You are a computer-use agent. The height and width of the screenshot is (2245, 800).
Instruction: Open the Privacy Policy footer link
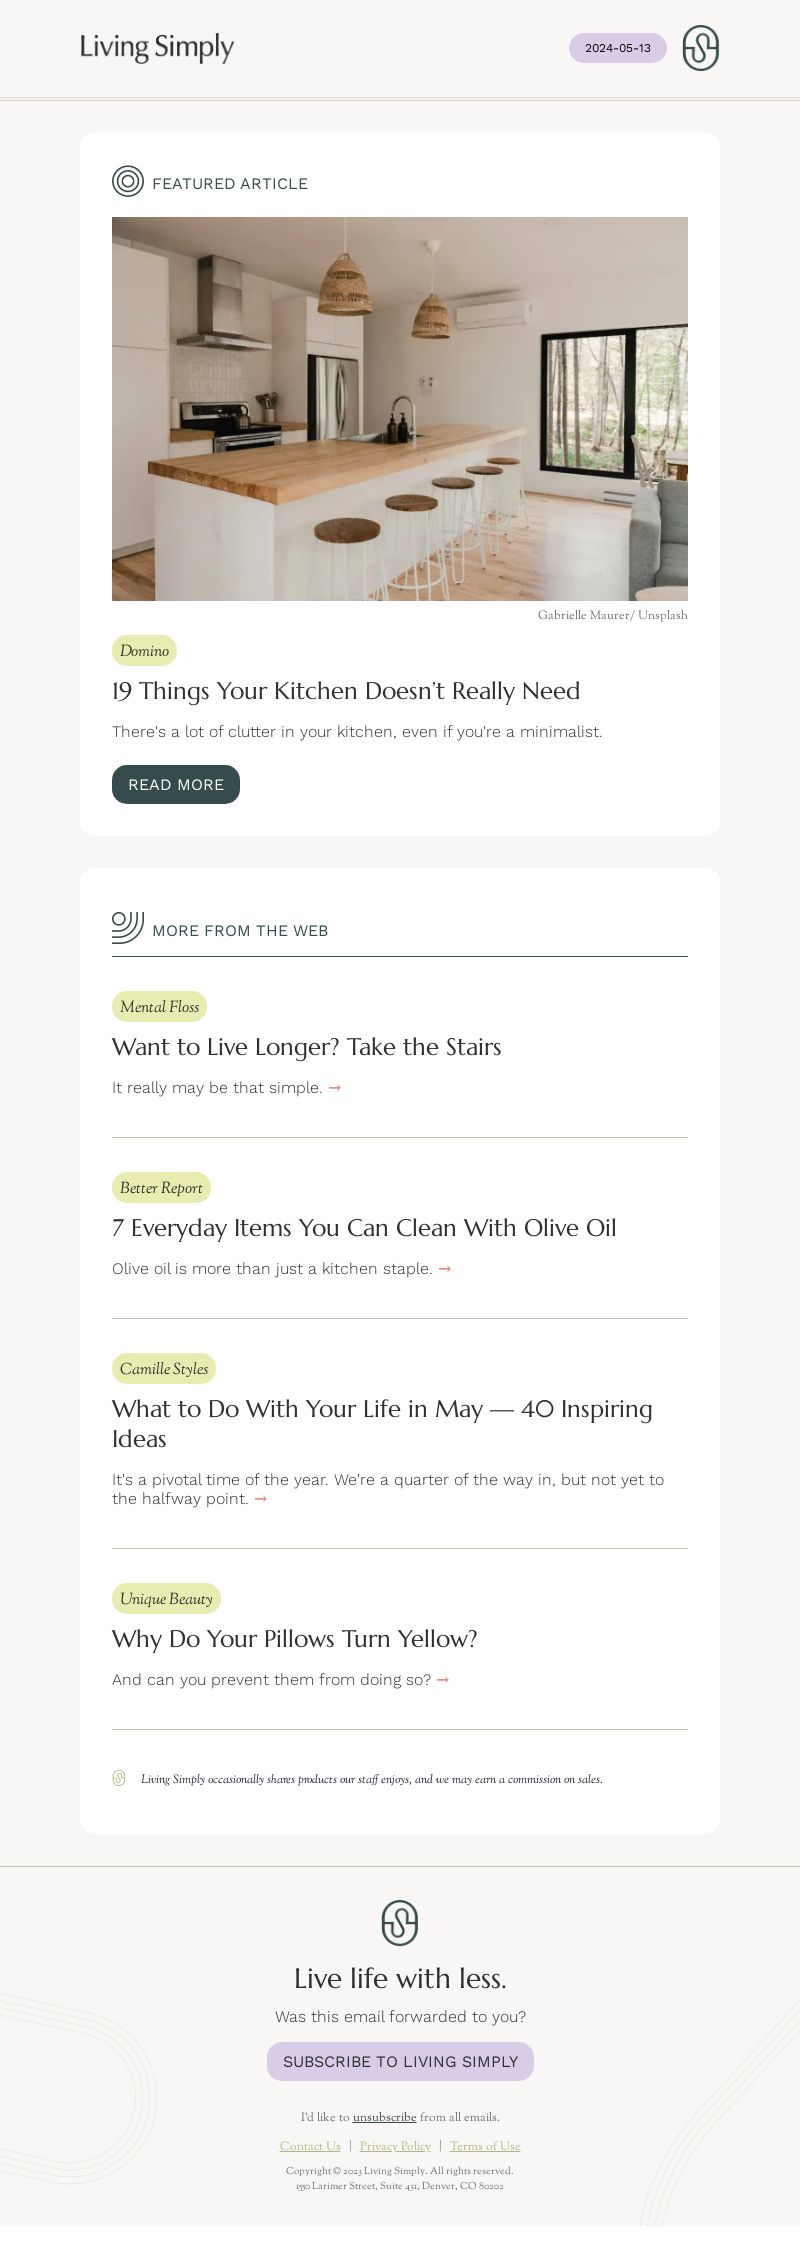click(395, 2146)
